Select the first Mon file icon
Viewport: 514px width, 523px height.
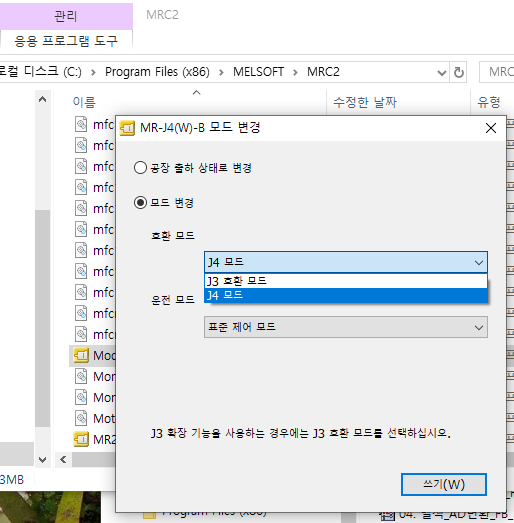(81, 376)
